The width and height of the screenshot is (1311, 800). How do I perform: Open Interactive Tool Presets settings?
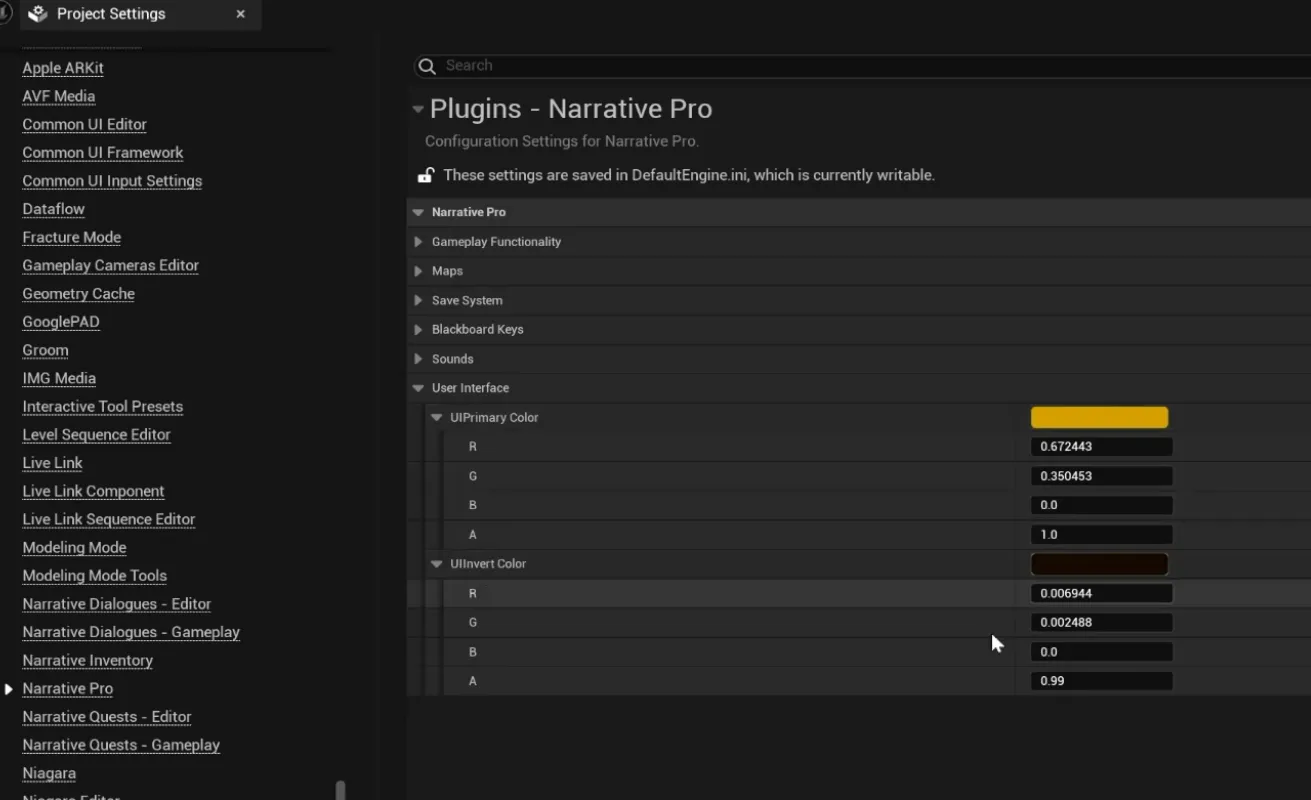(102, 407)
